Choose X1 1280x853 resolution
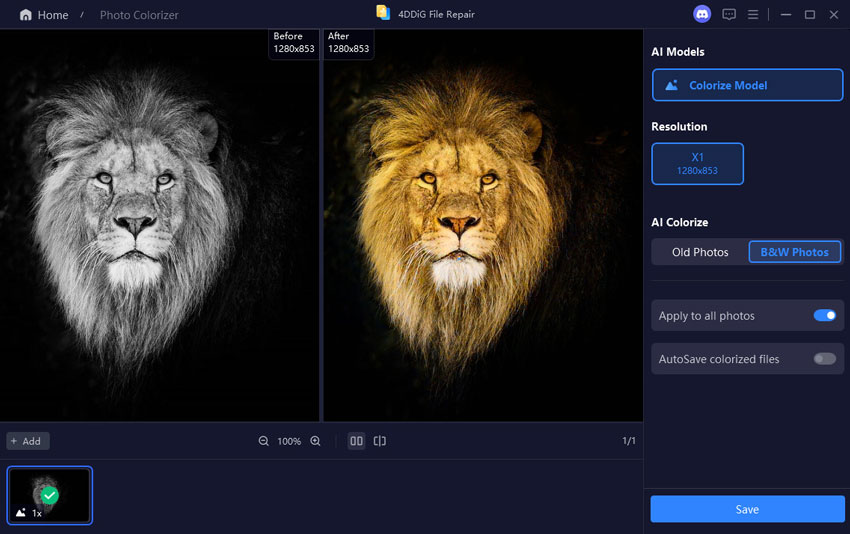Screen dimensions: 850x534 pos(697,164)
